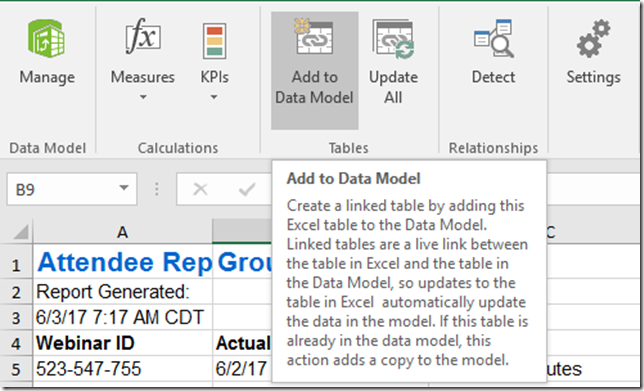Viewport: 644px width, 391px height.
Task: Select column A header
Action: 122,232
